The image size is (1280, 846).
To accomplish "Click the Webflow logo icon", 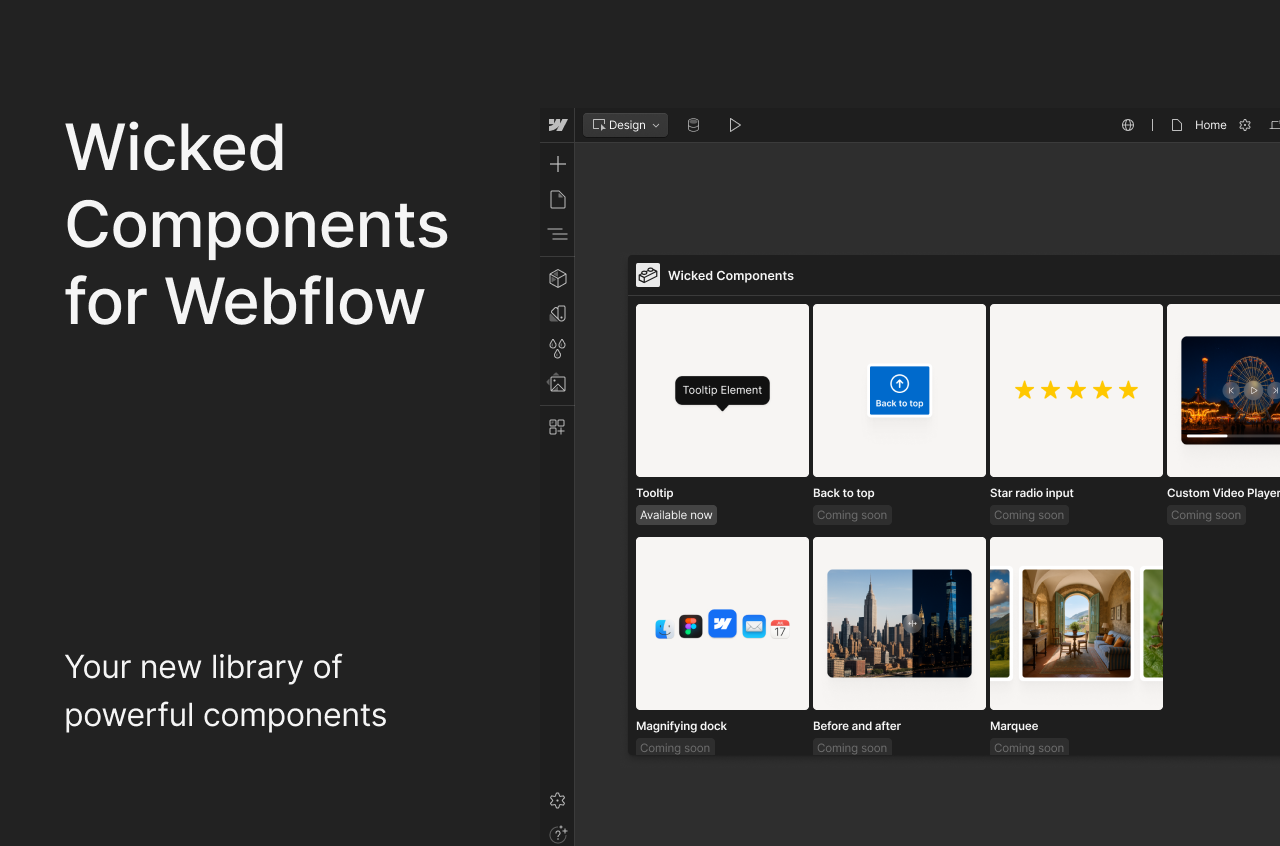I will [558, 125].
